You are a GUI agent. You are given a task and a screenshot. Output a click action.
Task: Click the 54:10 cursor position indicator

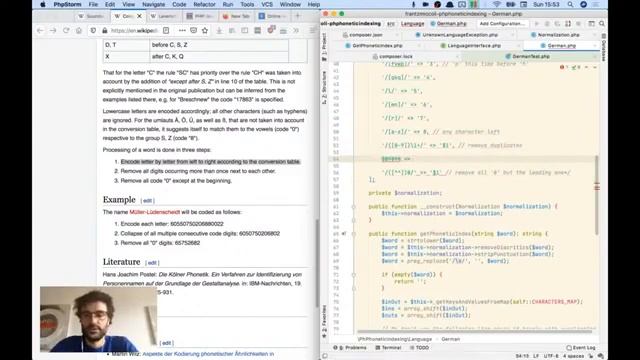pos(522,356)
